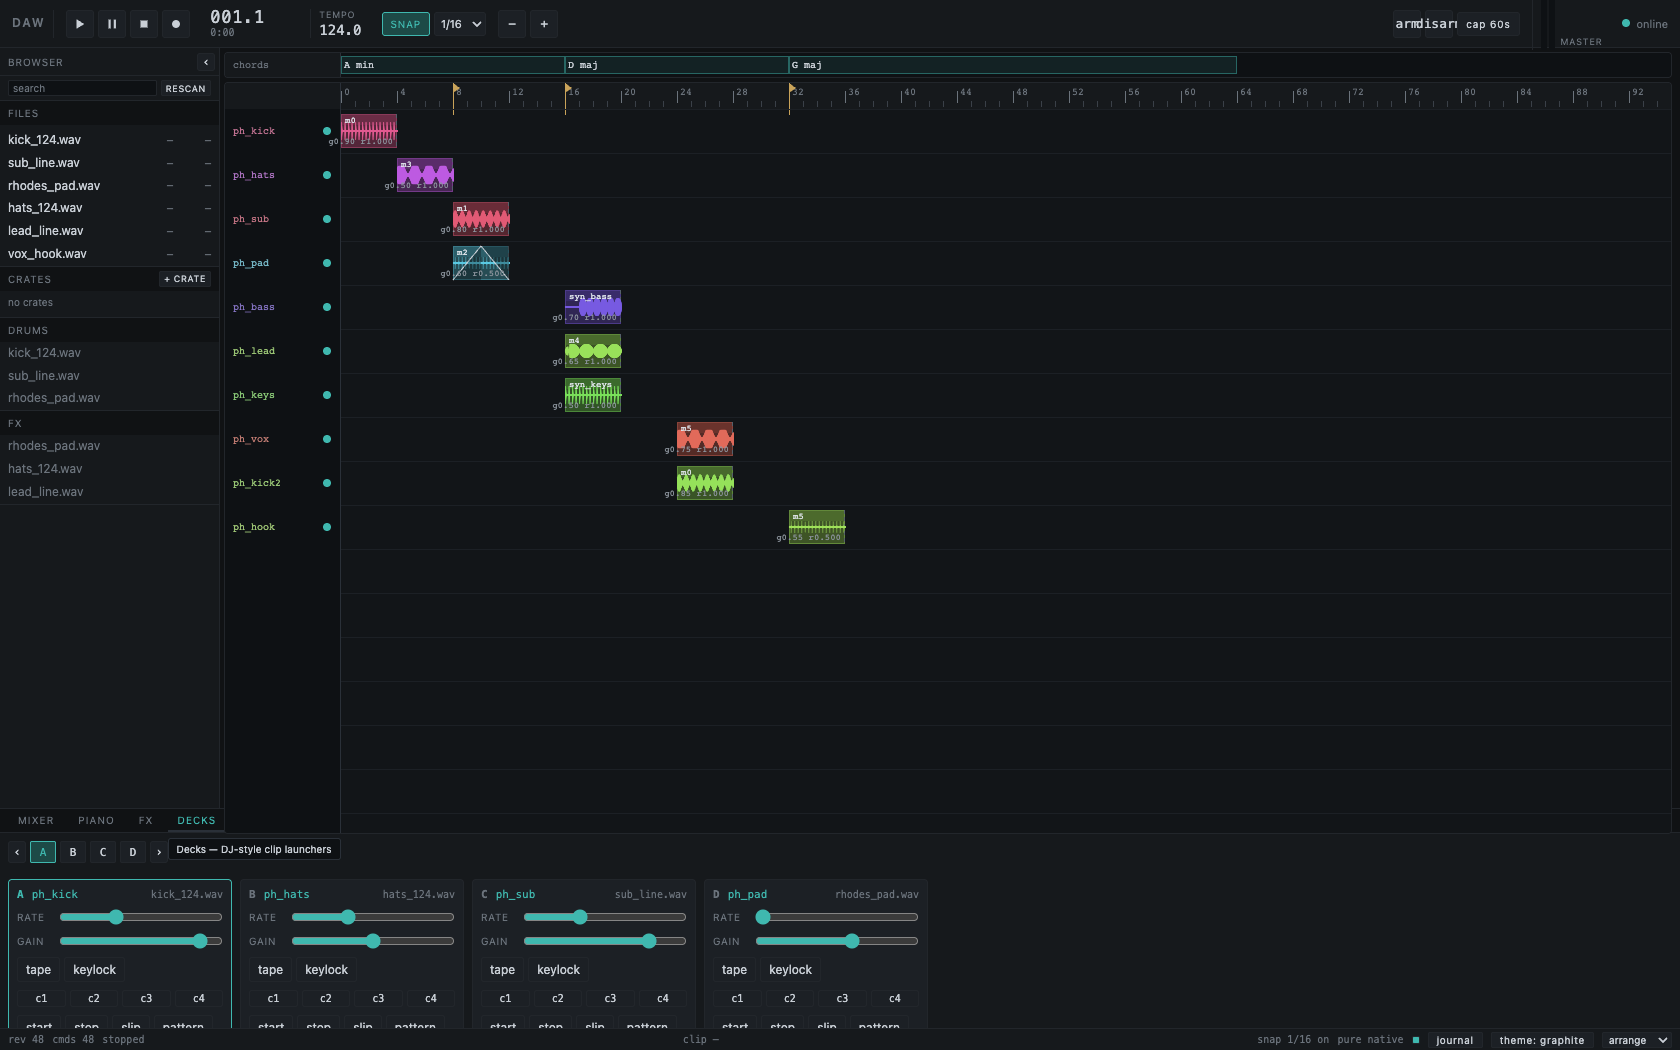Screen dimensions: 1680x1050
Task: Select deck bank C
Action: (x=103, y=852)
